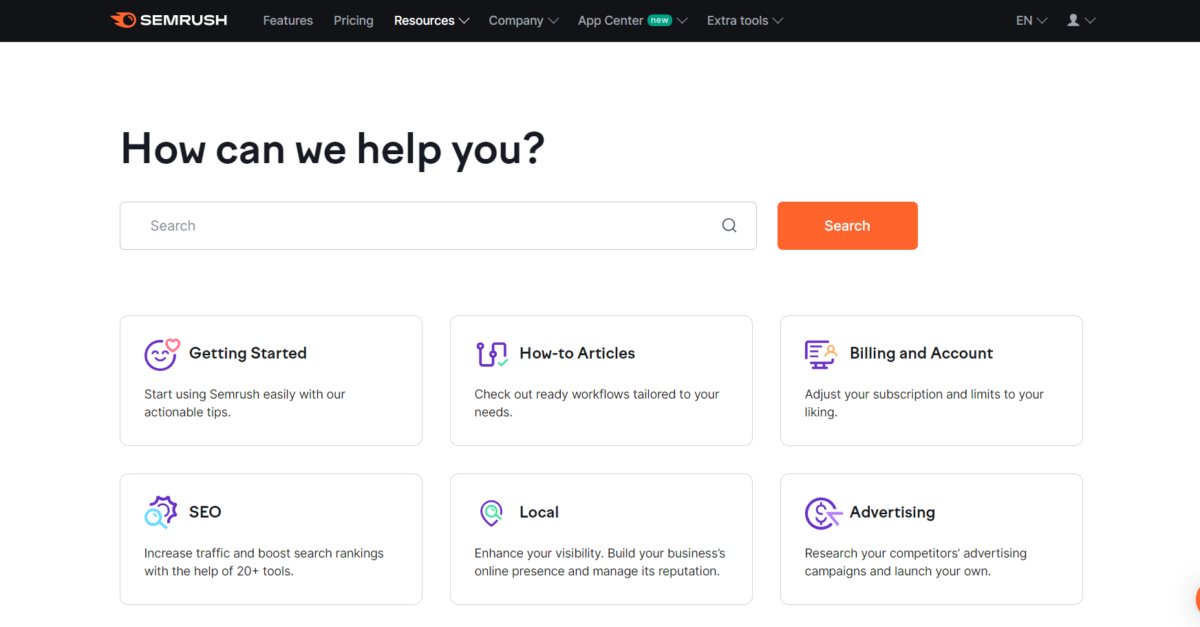This screenshot has width=1200, height=627.
Task: Open the Local heading link
Action: (539, 512)
